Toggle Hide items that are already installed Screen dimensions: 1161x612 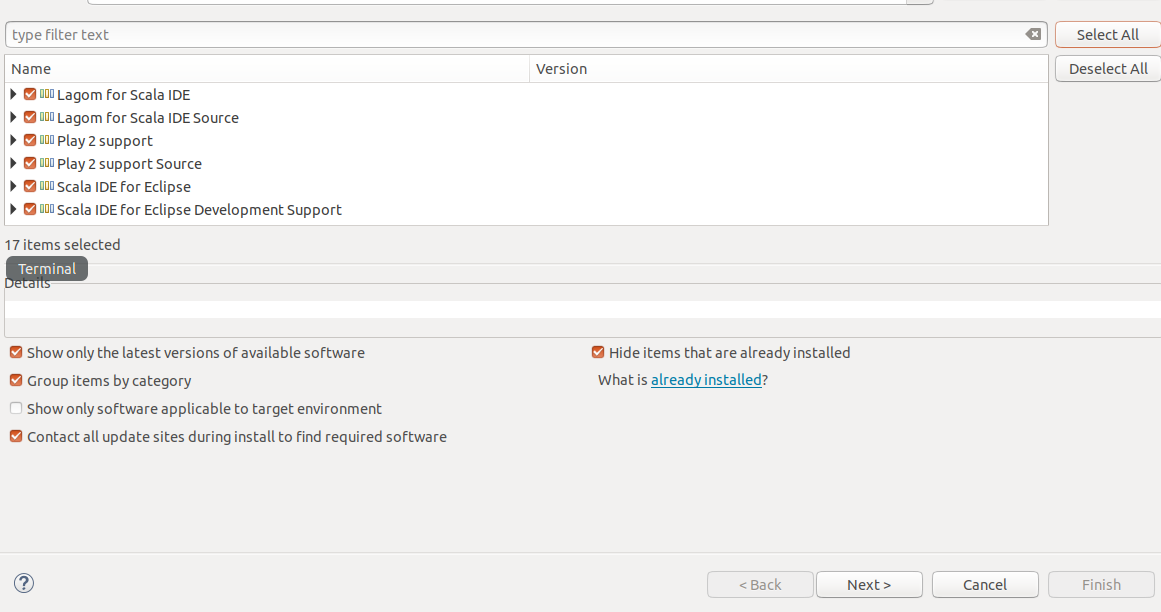598,352
